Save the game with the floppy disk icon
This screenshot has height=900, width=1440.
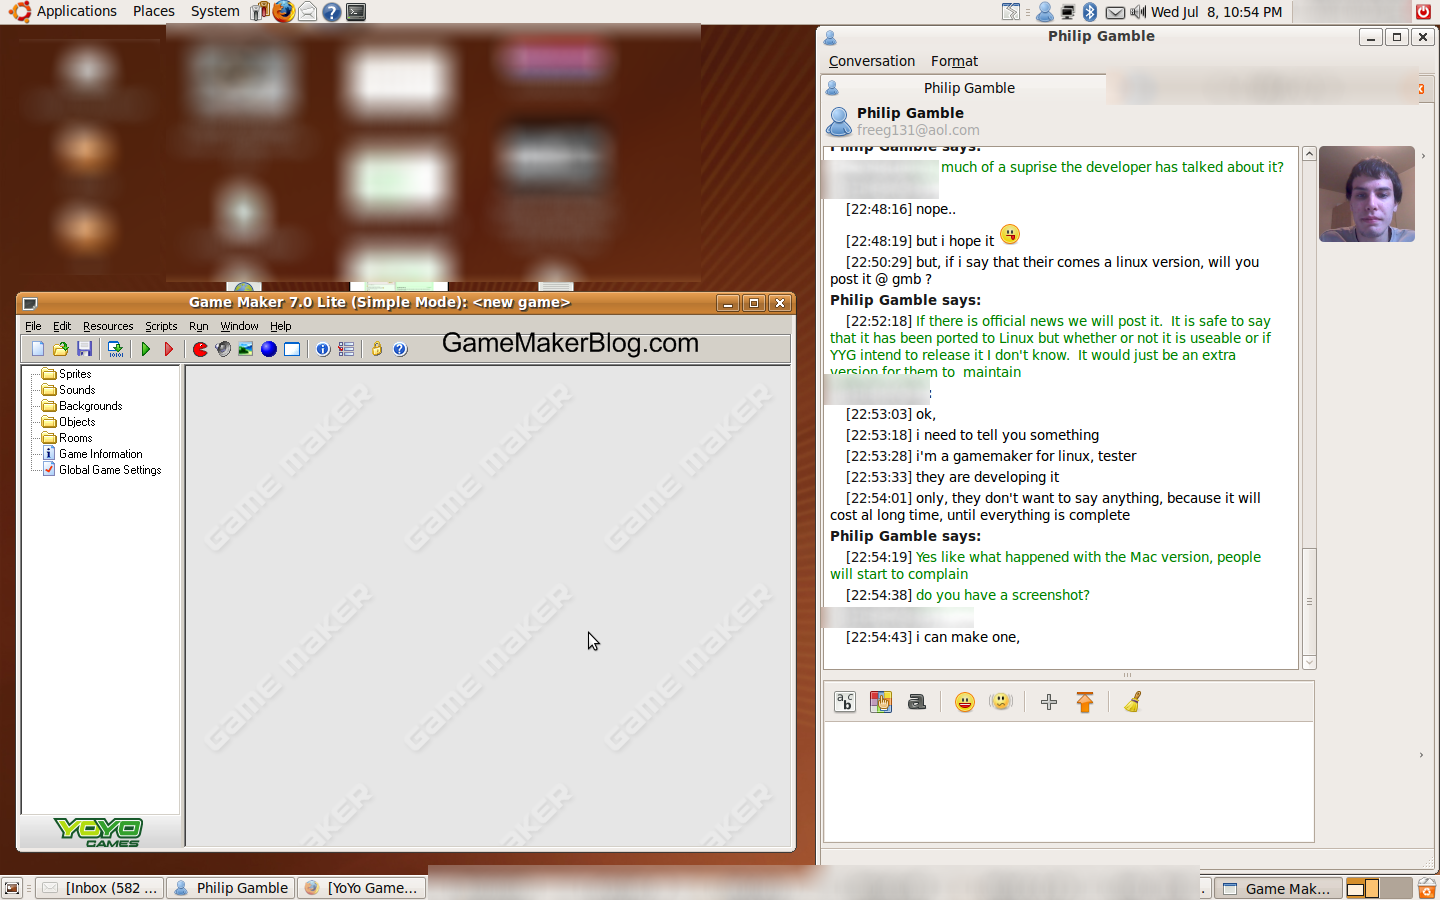click(84, 349)
